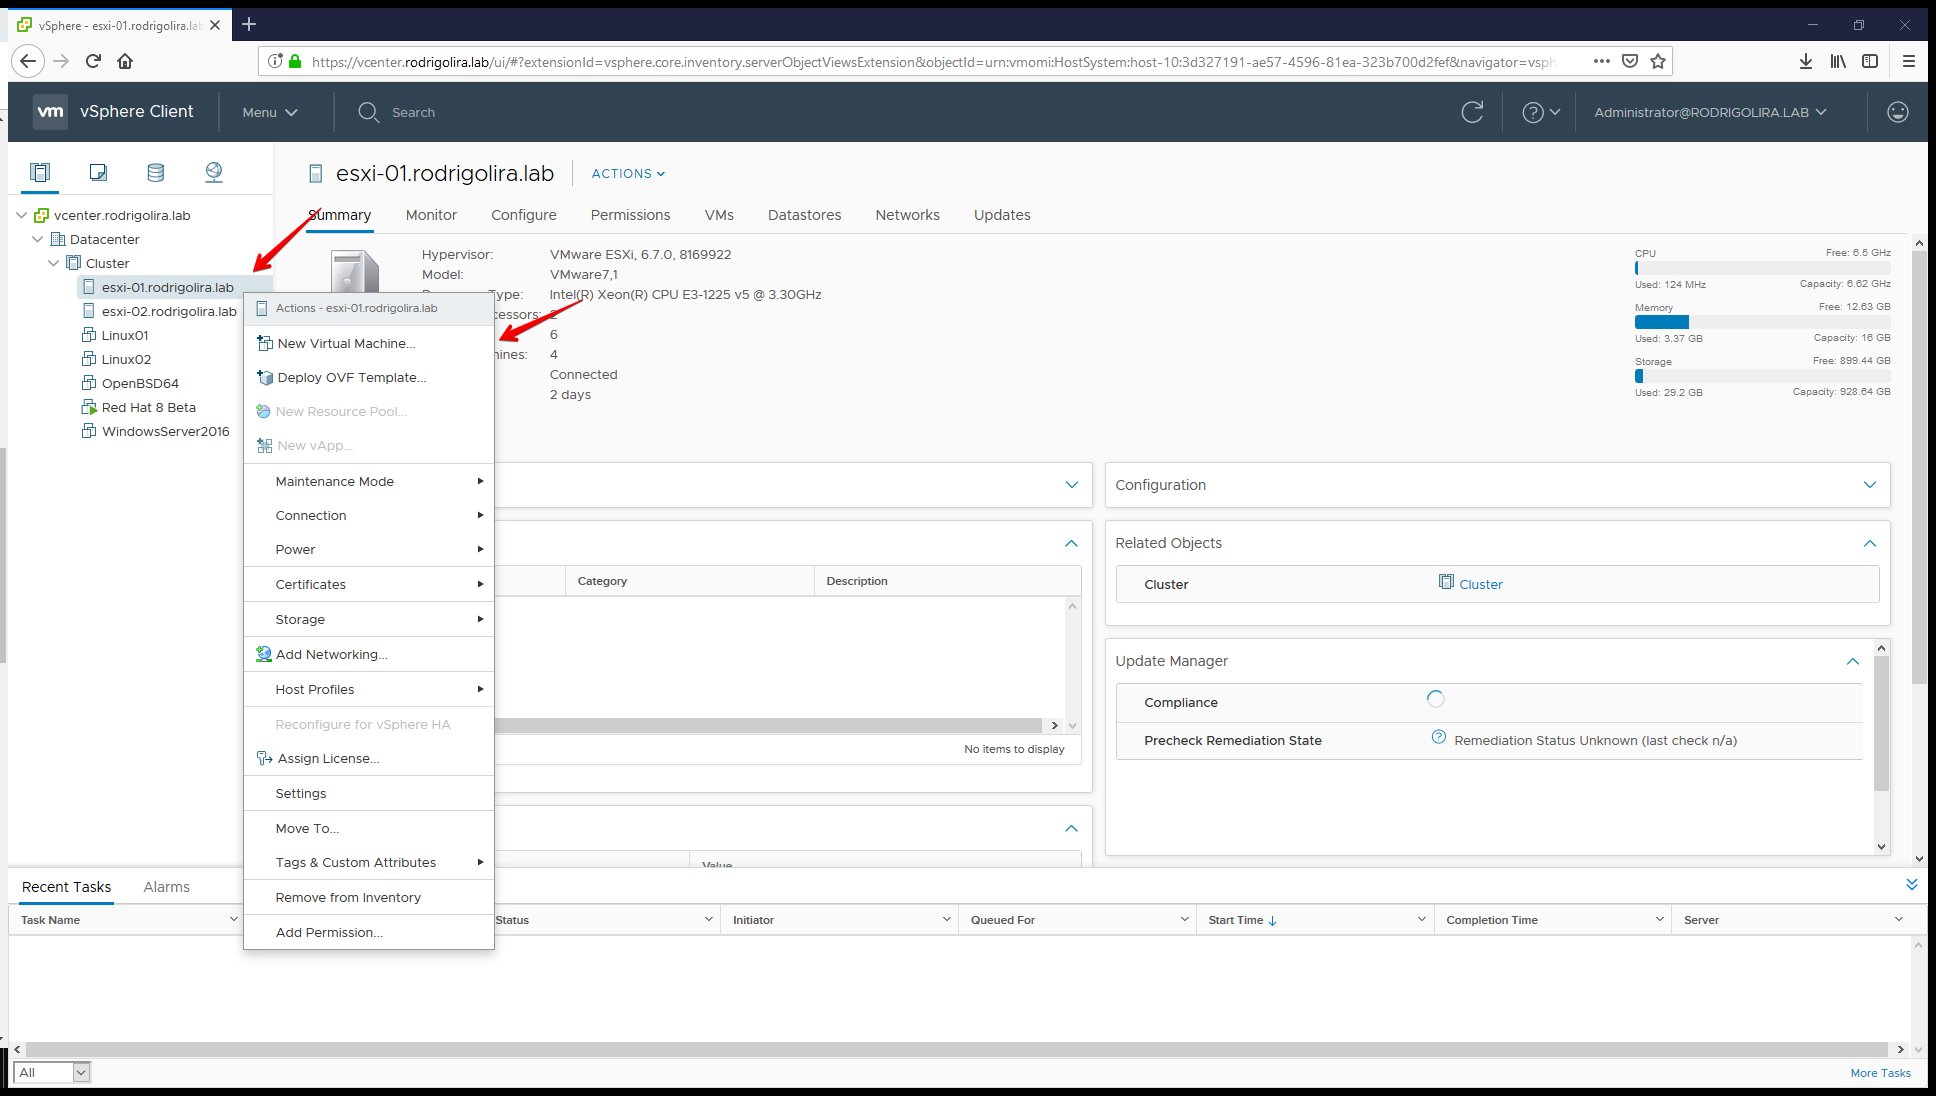Click the help question mark icon
Image resolution: width=1936 pixels, height=1096 pixels.
(1533, 112)
